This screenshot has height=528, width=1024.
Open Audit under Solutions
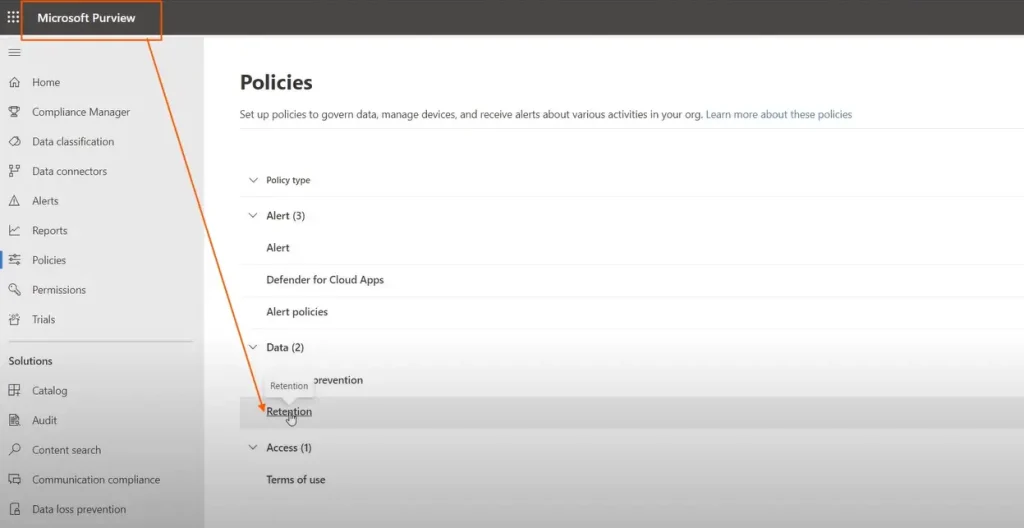click(x=44, y=420)
